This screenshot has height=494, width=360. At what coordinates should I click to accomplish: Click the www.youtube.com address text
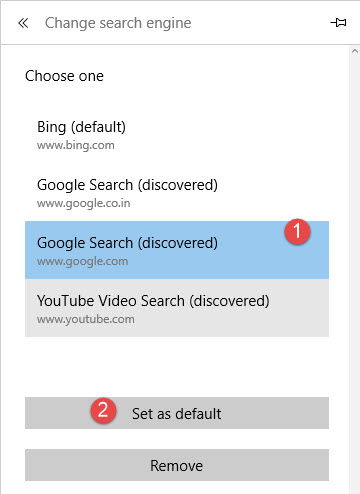point(86,319)
